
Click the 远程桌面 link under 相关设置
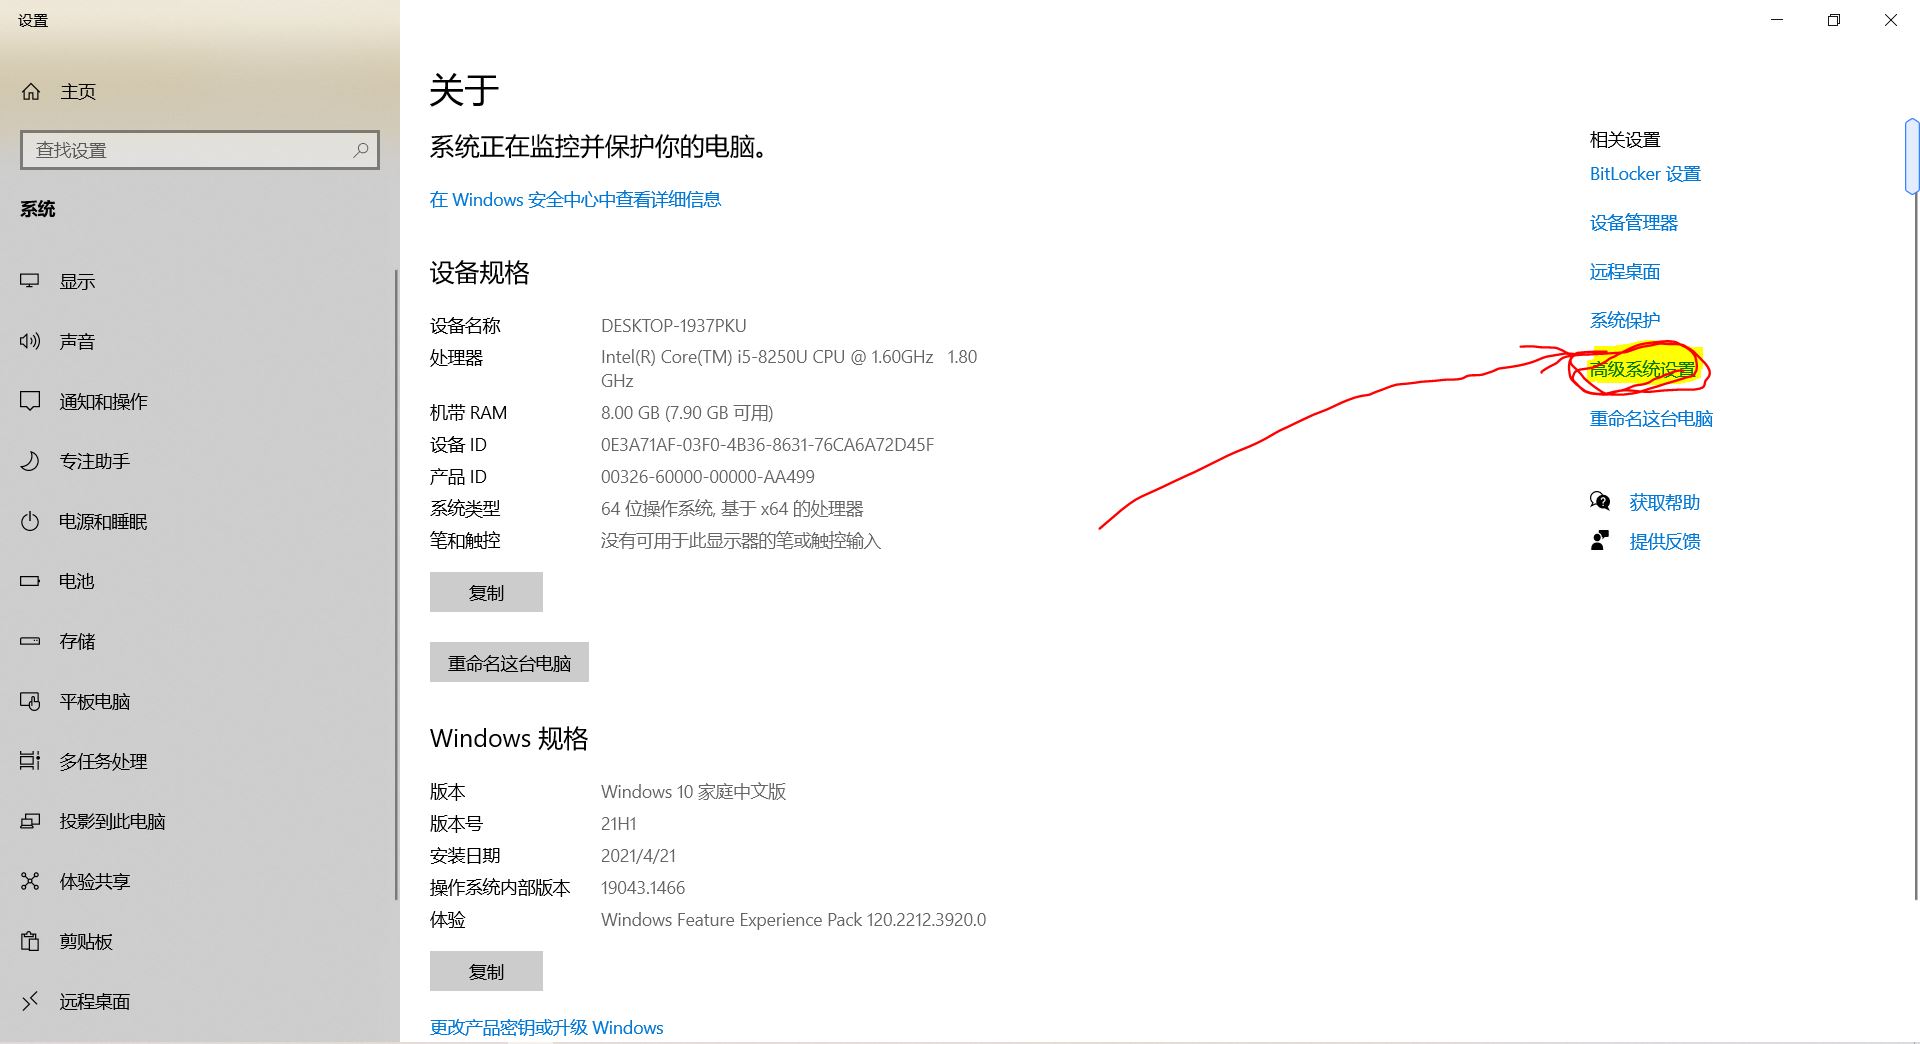pos(1625,272)
